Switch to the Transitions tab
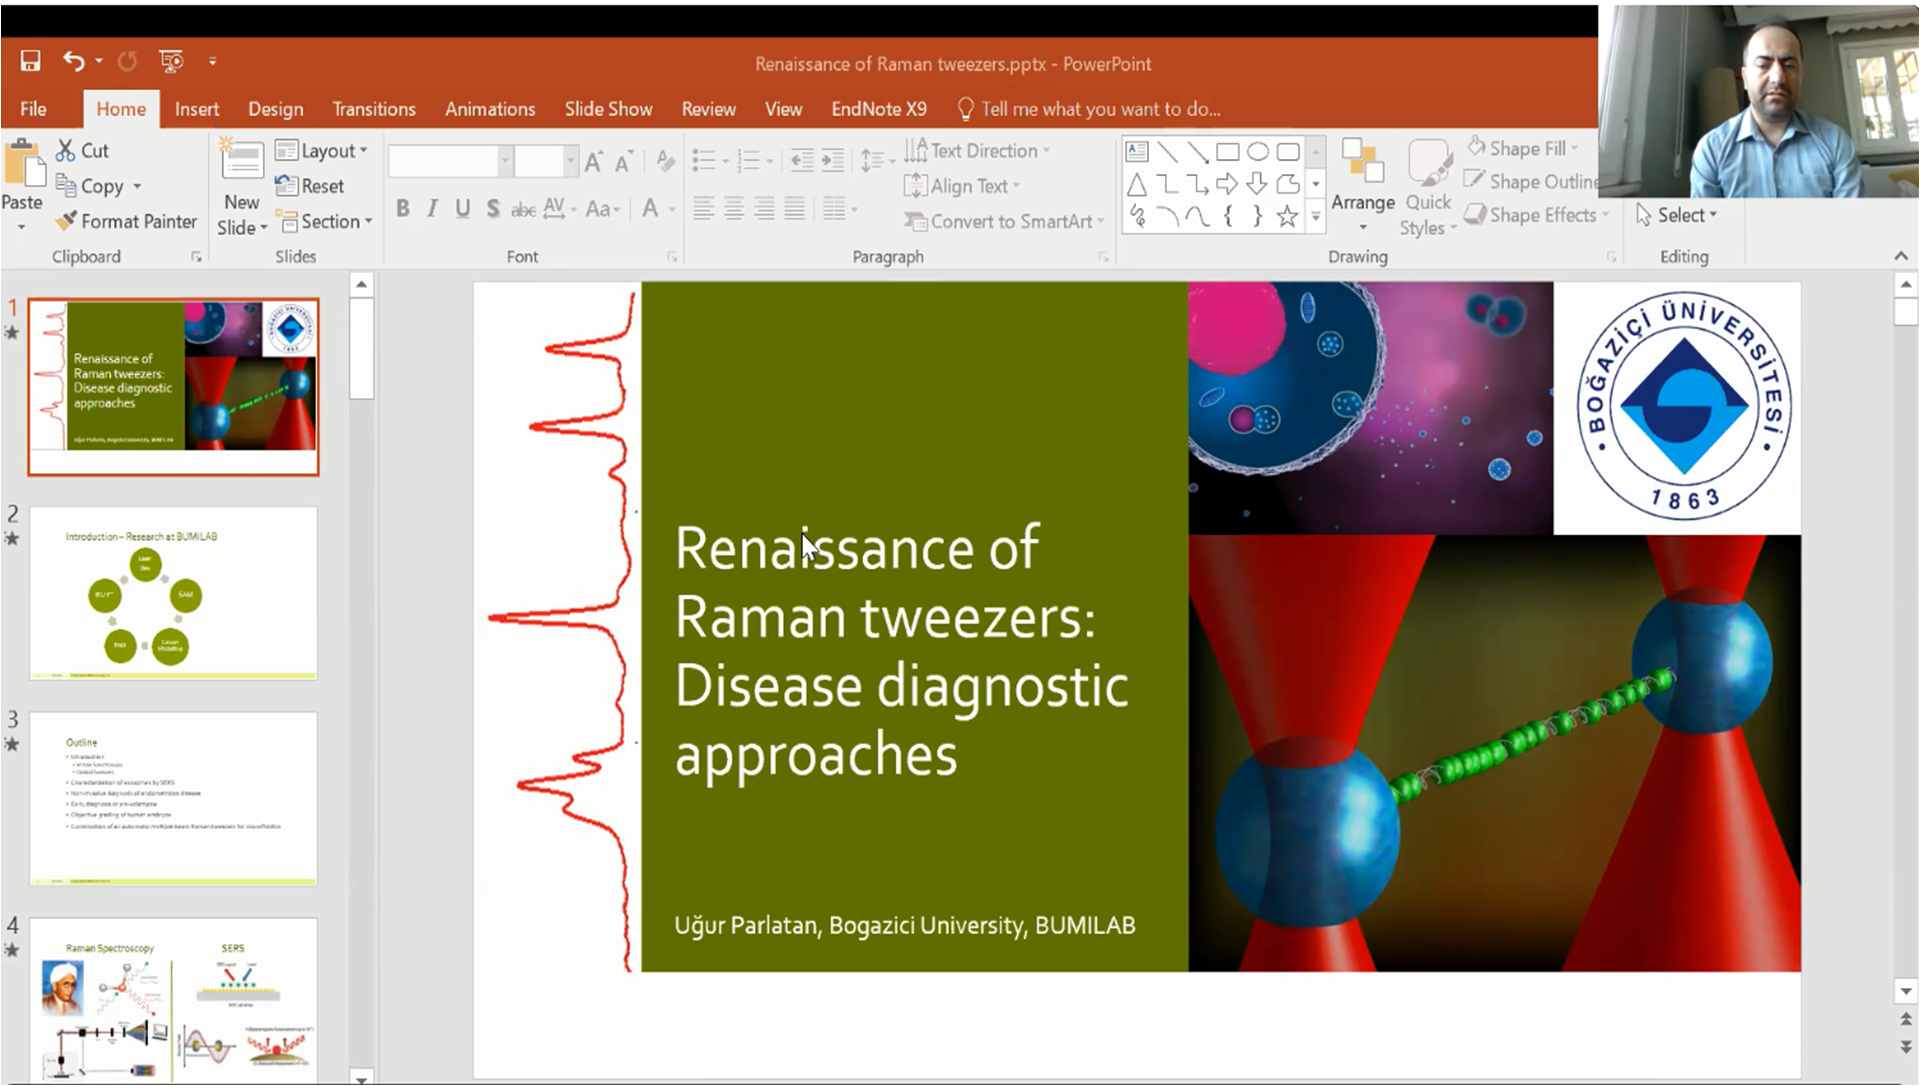The width and height of the screenshot is (1920, 1086). click(x=374, y=109)
